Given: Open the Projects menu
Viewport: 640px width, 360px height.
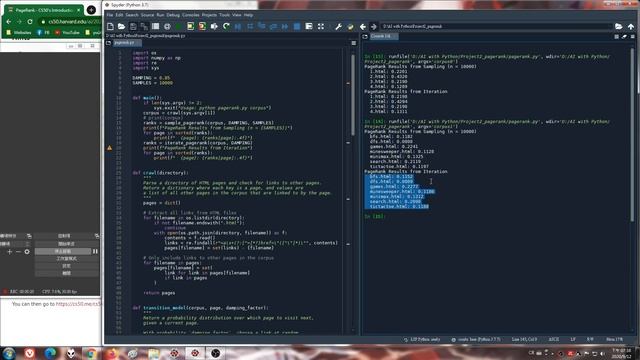Looking at the screenshot, I should pos(209,15).
